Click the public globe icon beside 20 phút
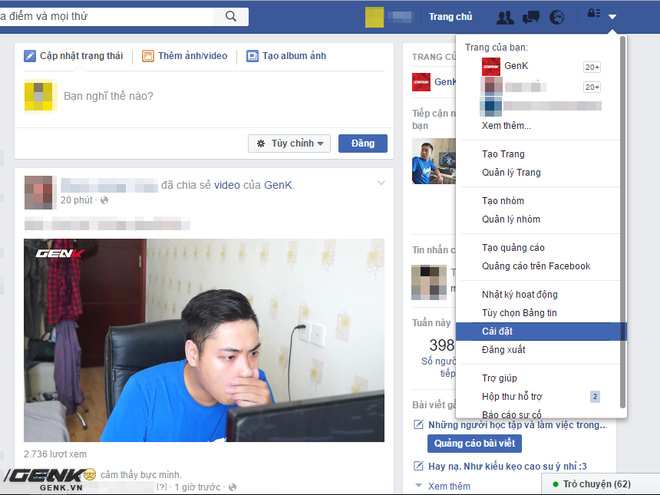The image size is (660, 495). point(104,200)
